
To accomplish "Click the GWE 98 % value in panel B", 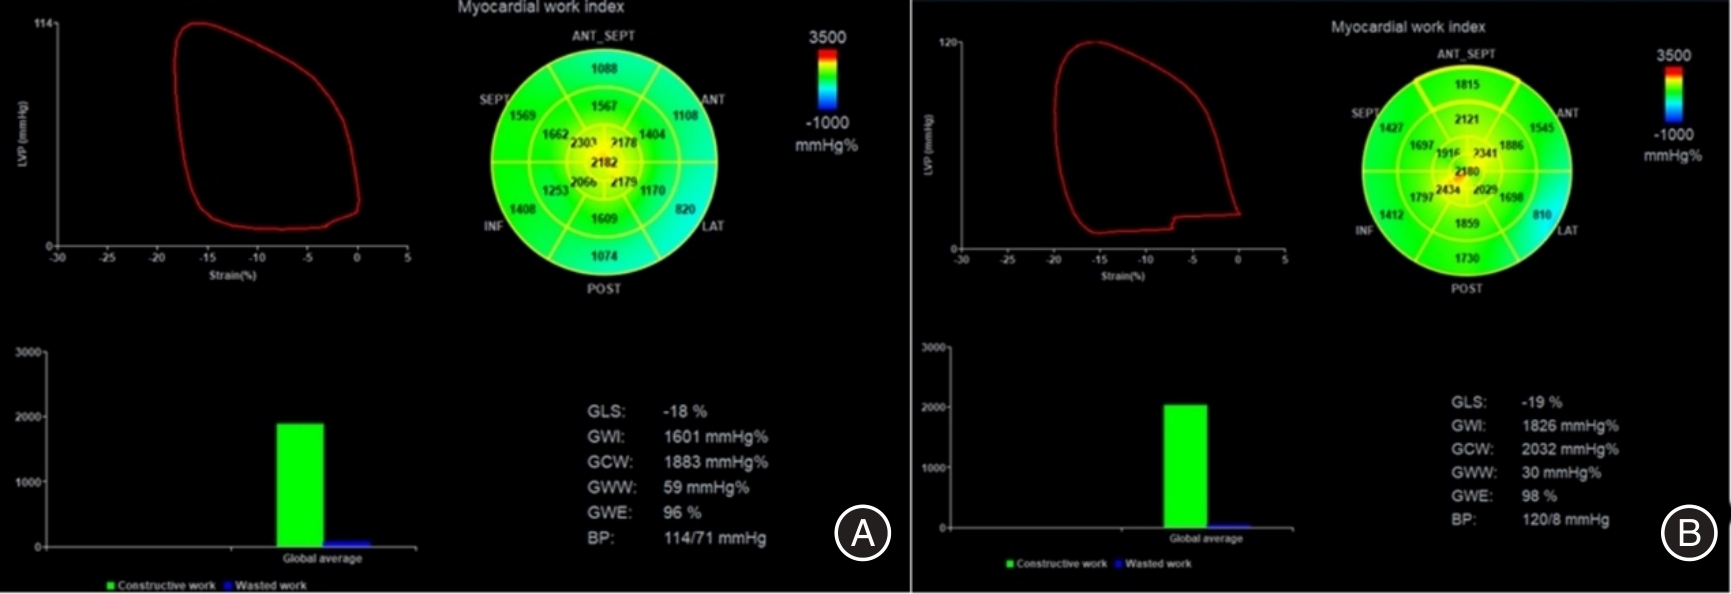I will (x=1539, y=496).
